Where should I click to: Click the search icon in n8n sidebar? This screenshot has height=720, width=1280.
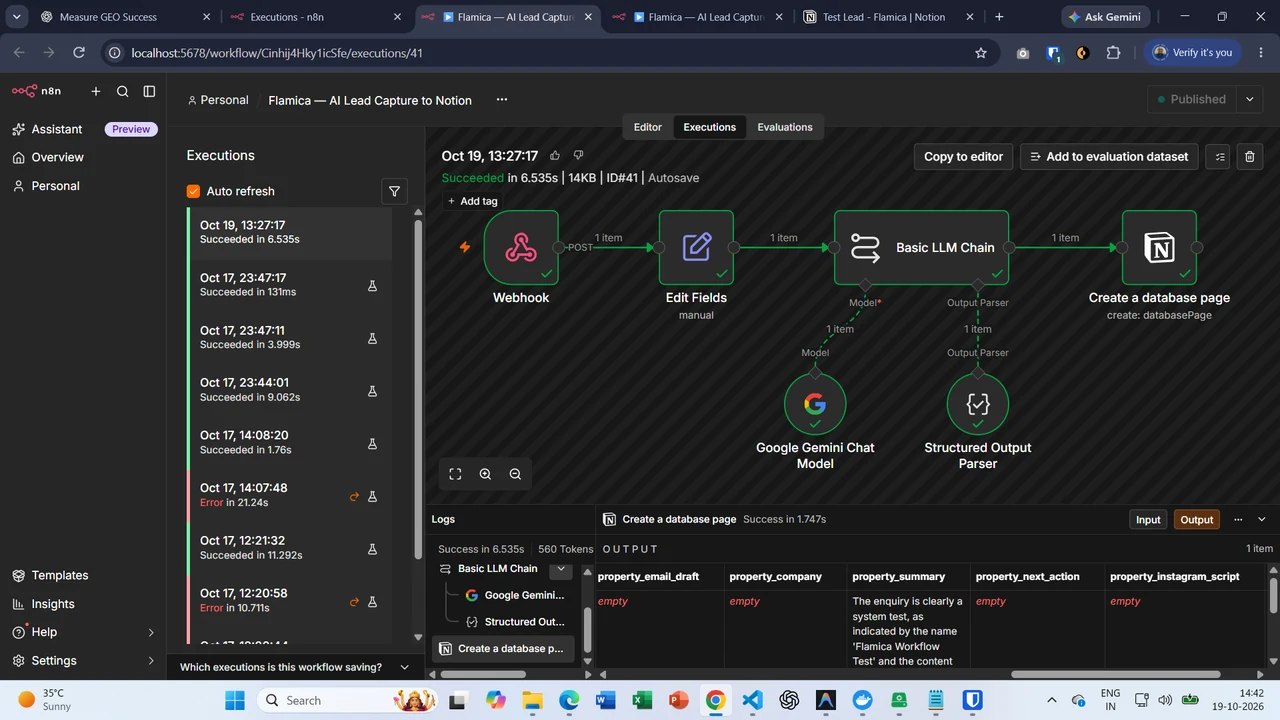pos(123,91)
